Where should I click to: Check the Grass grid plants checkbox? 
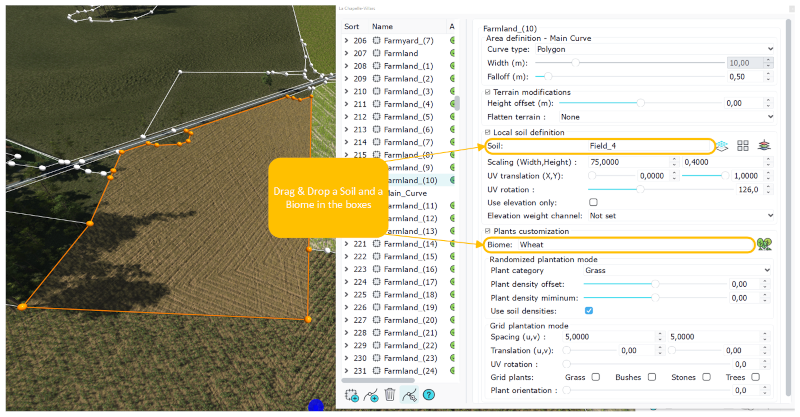(x=596, y=377)
